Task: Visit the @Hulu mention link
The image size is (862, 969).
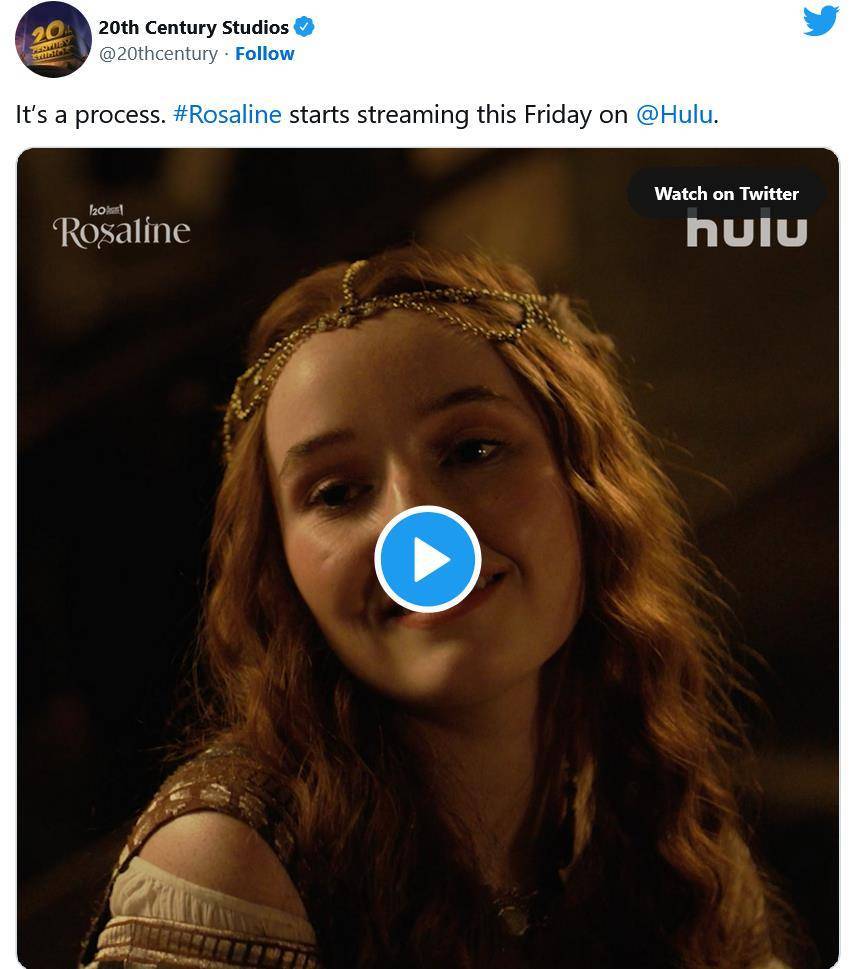Action: [x=674, y=114]
